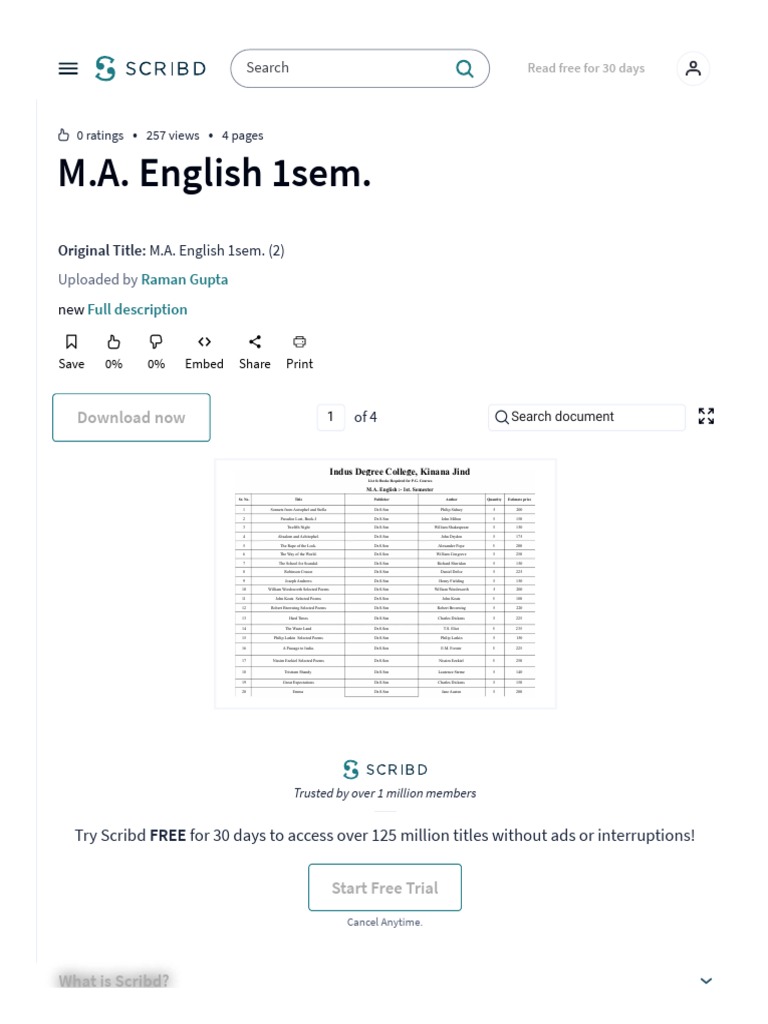Share this document
The height and width of the screenshot is (1024, 768).
255,342
